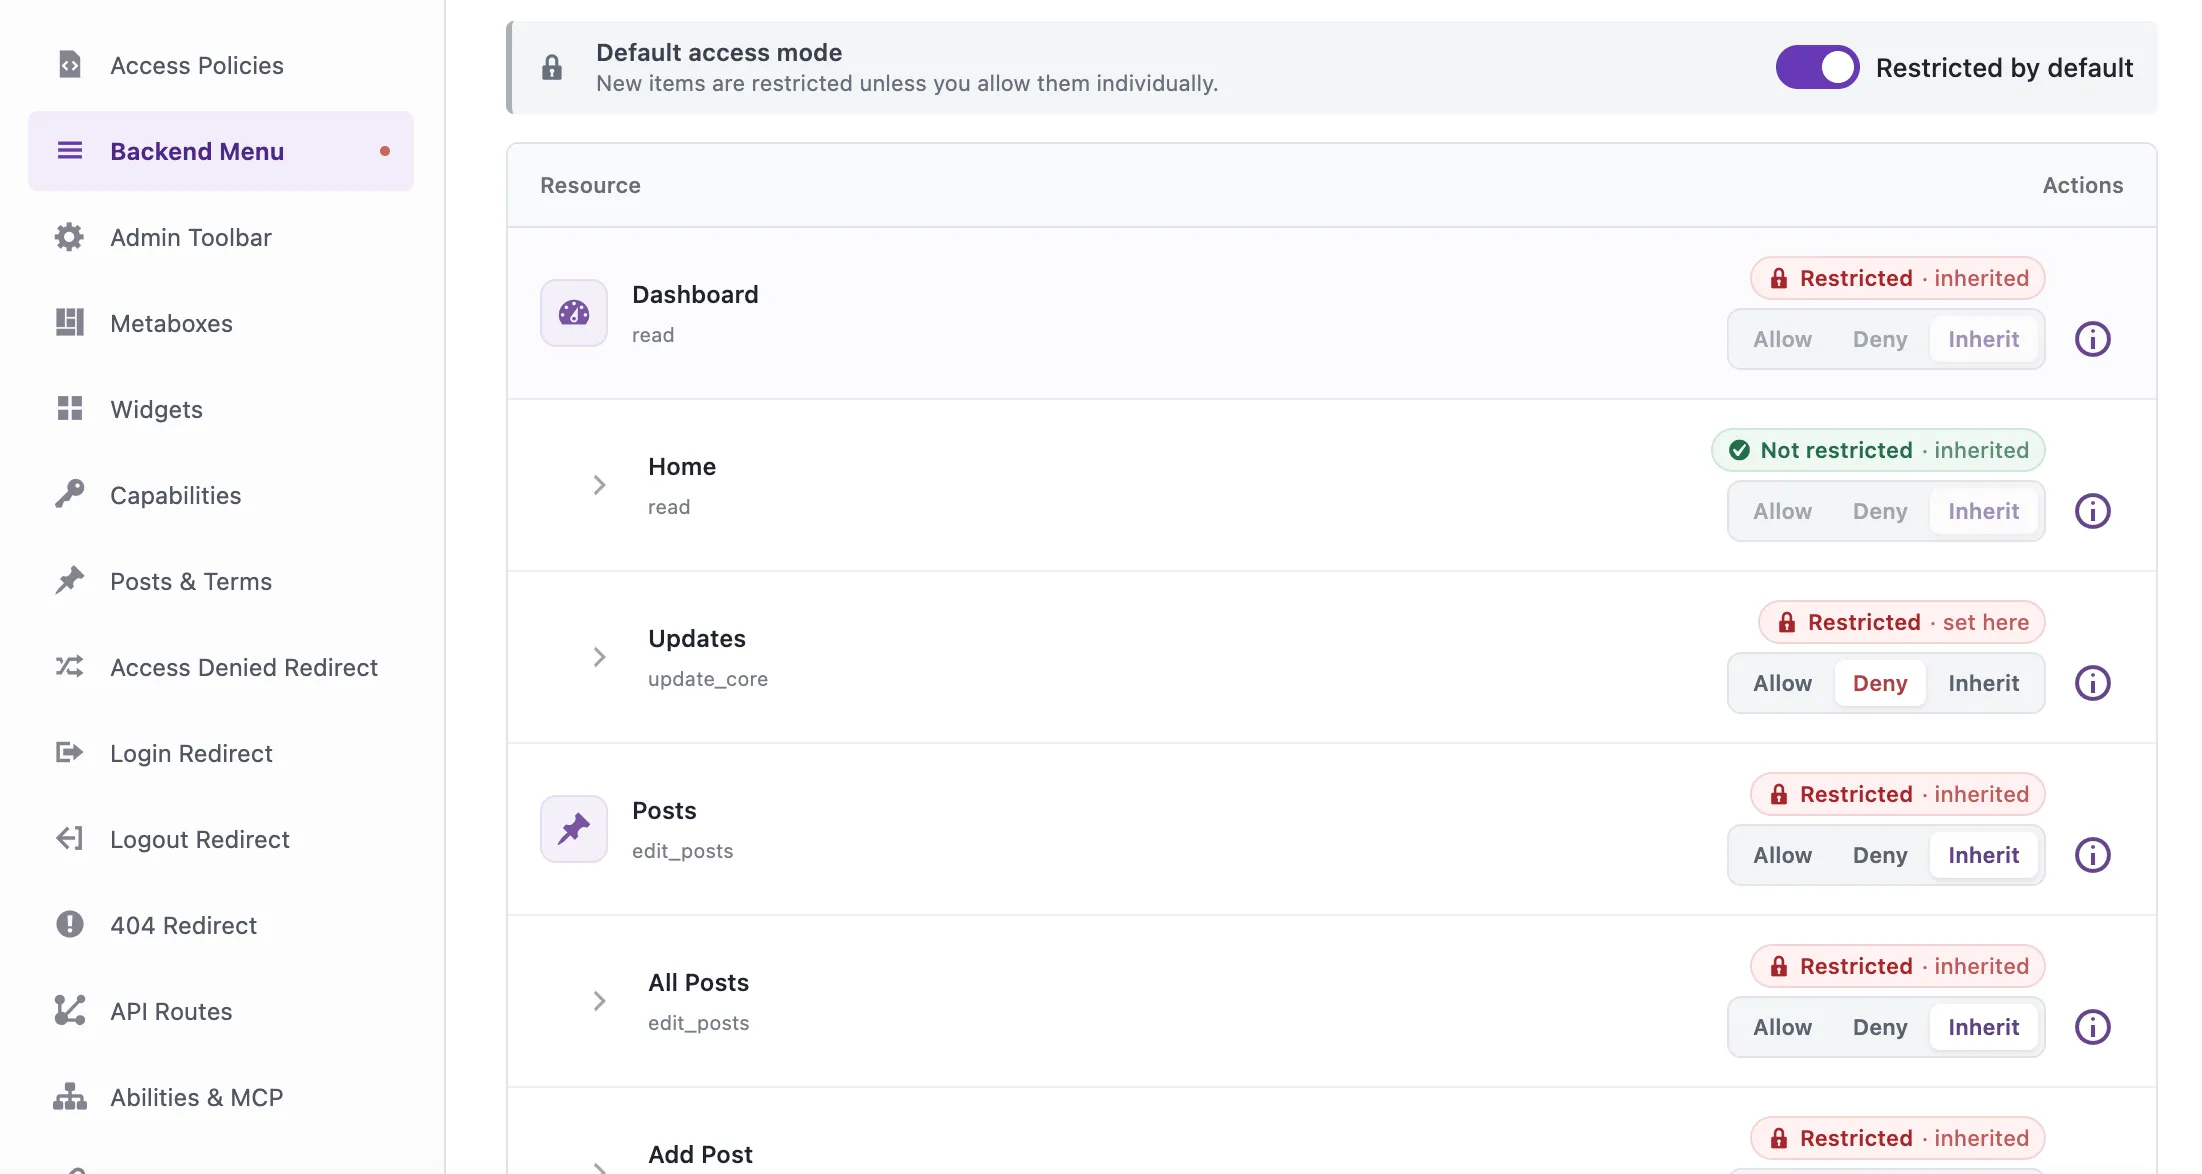Set Dashboard row to Inherit
The image size is (2202, 1174).
pyautogui.click(x=1984, y=339)
